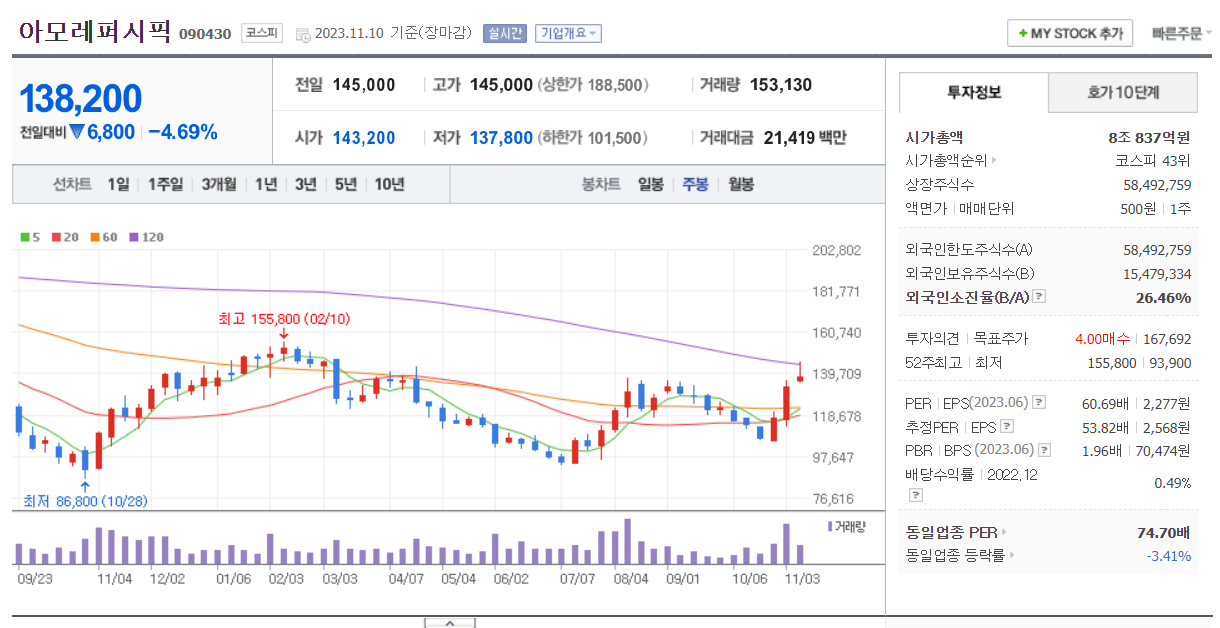Expand the 기업개요 dropdown

click(568, 33)
